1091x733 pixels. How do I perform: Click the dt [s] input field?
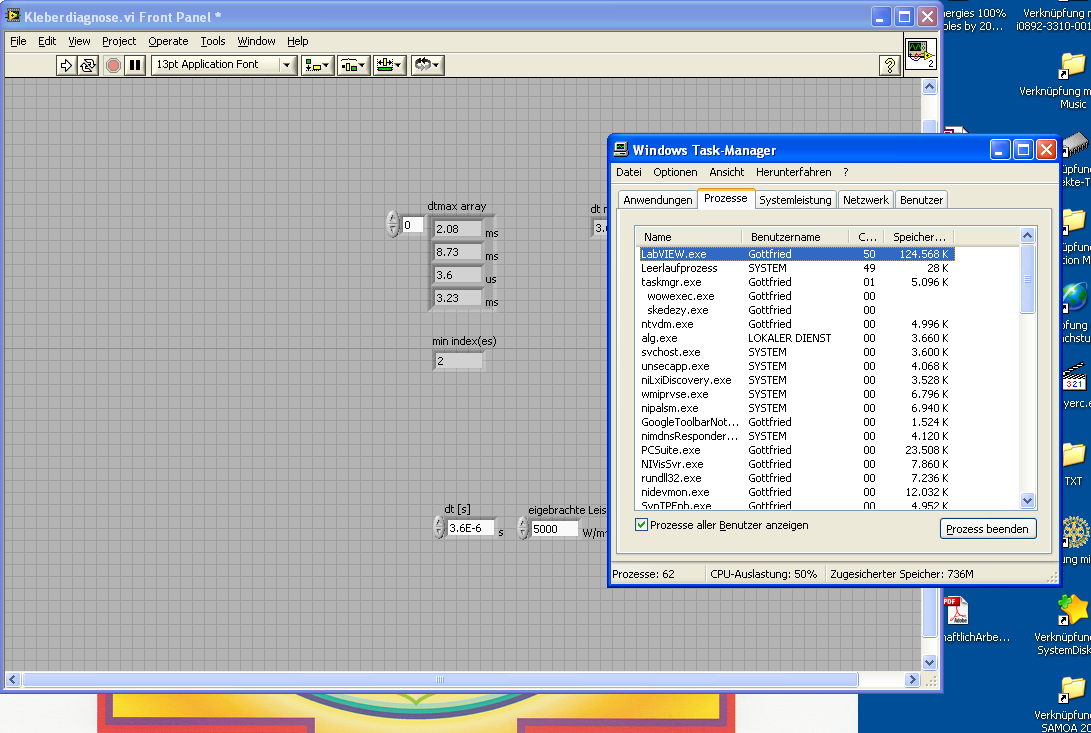click(470, 528)
